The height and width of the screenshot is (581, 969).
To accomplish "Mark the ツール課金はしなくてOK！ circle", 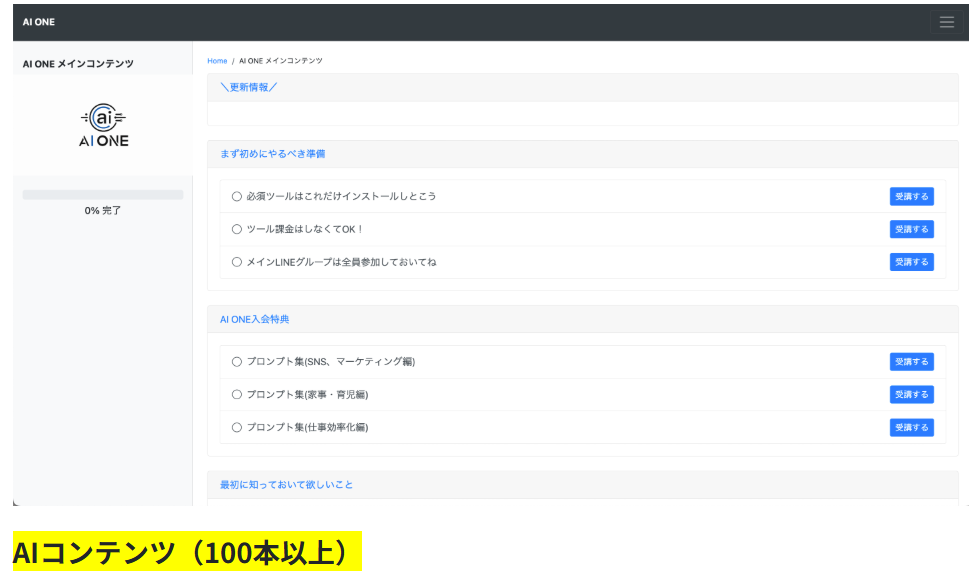I will point(237,229).
